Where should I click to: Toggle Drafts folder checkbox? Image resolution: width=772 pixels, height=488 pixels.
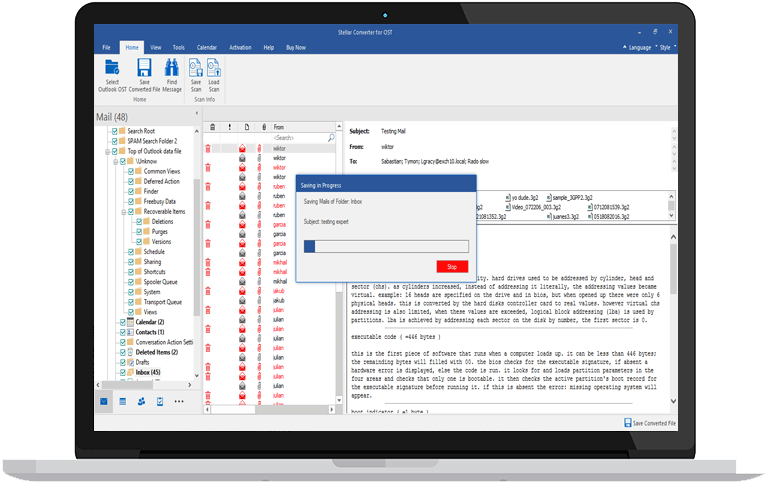[123, 362]
